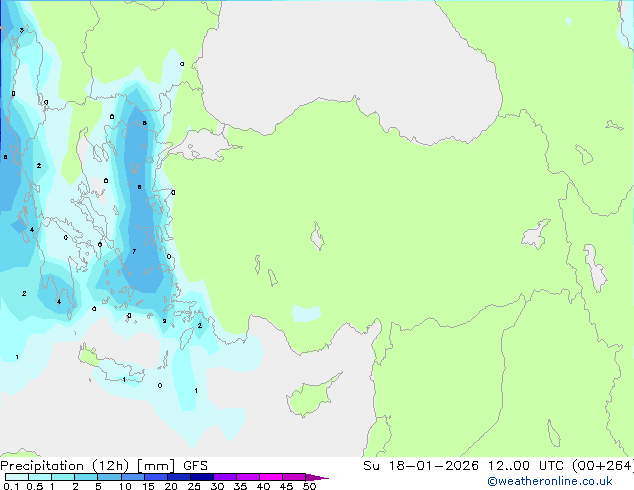Click the 15–20 mm legend color box
Image resolution: width=634 pixels, height=490 pixels.
pyautogui.click(x=155, y=477)
